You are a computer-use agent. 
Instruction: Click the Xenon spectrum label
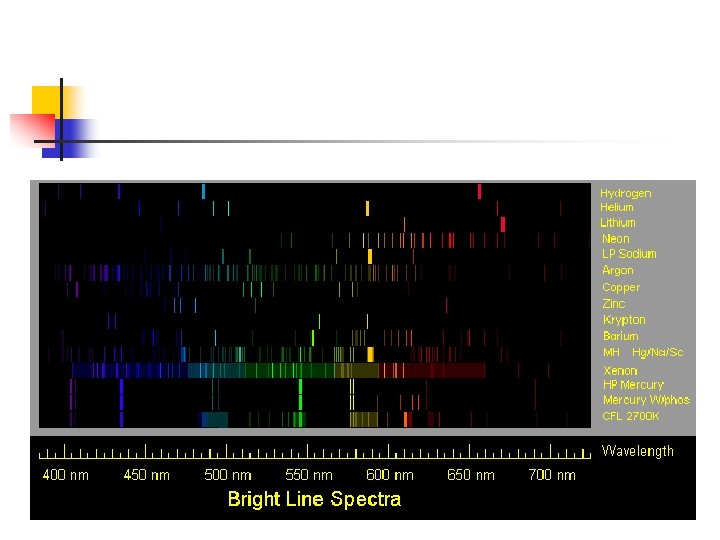coord(620,371)
